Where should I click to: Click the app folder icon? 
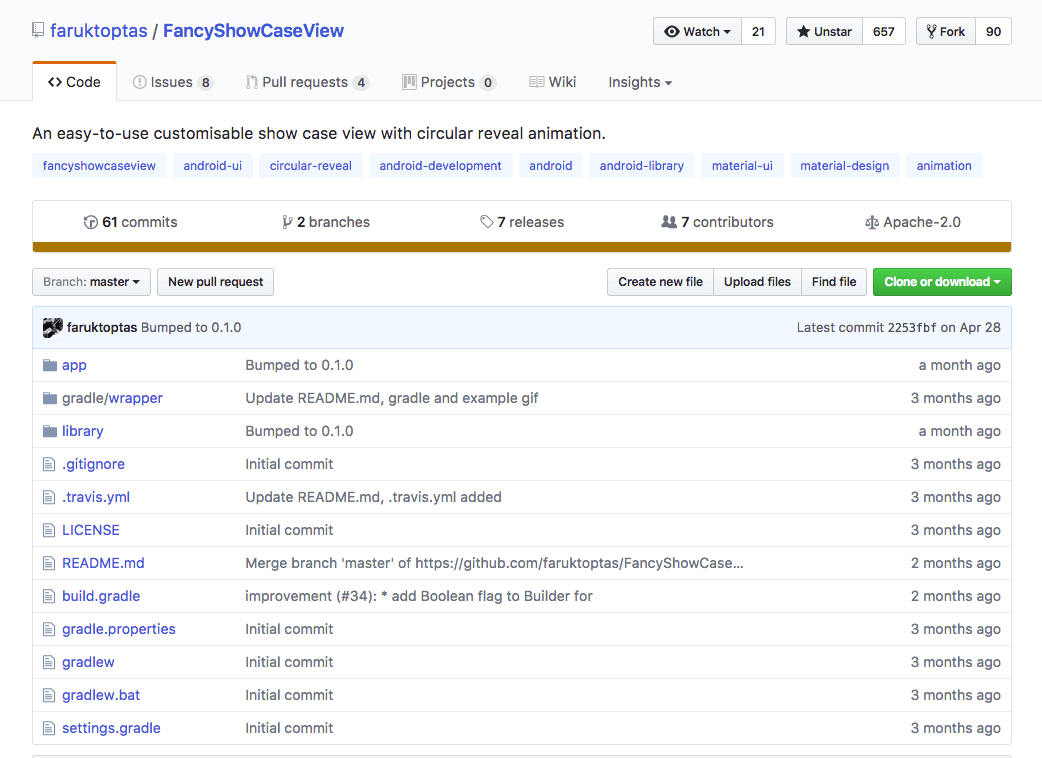[50, 365]
